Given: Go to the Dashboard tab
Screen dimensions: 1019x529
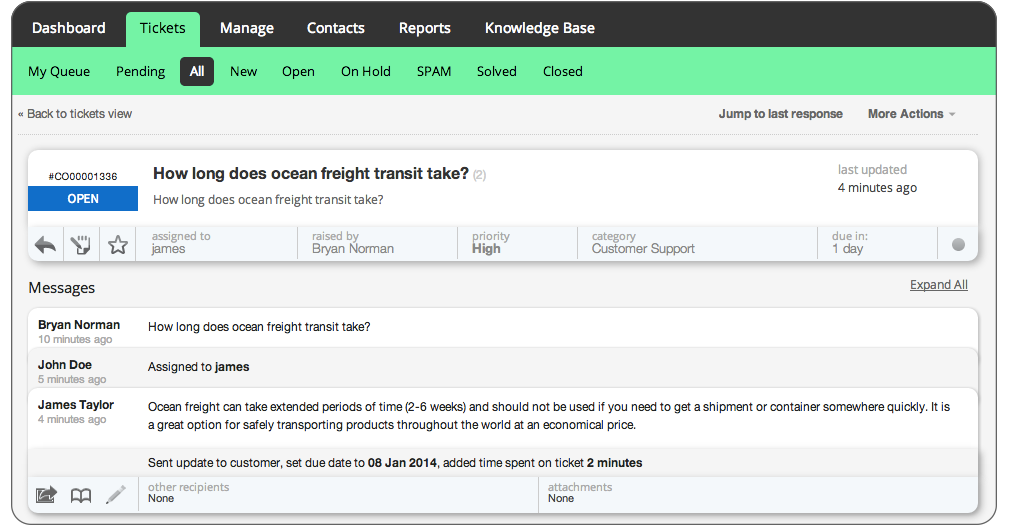Looking at the screenshot, I should pyautogui.click(x=68, y=28).
